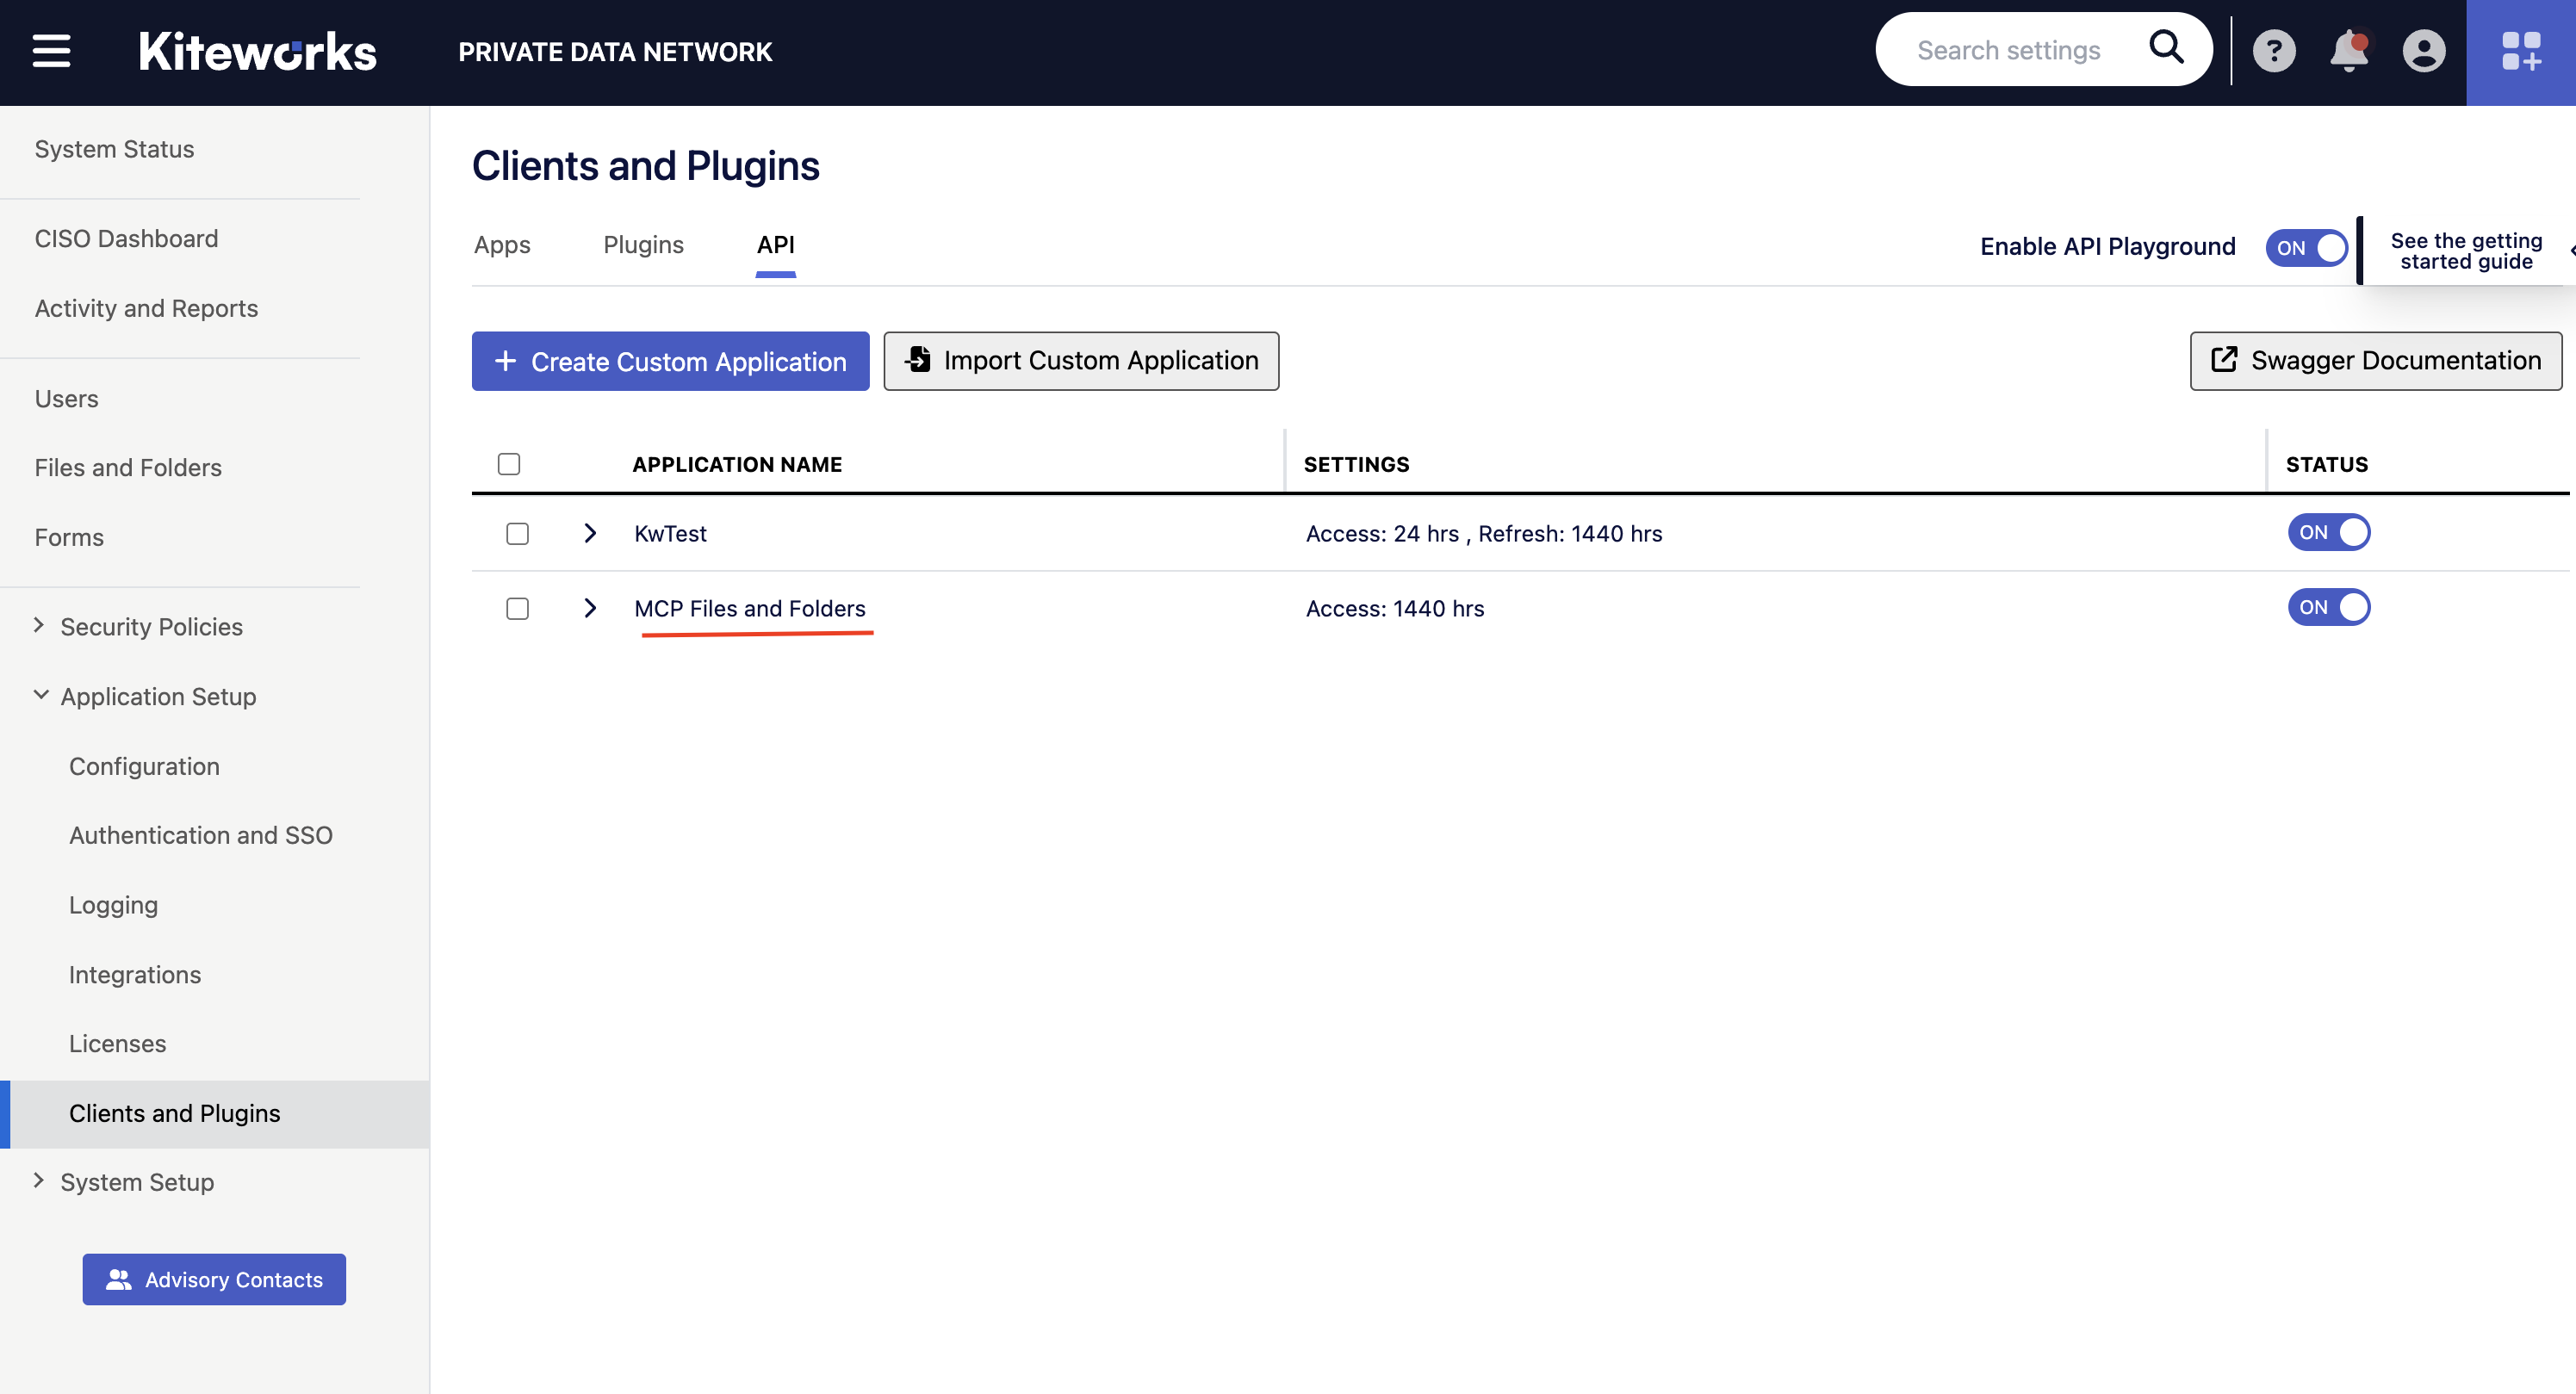Open the help question mark icon
The width and height of the screenshot is (2576, 1394).
(2273, 51)
